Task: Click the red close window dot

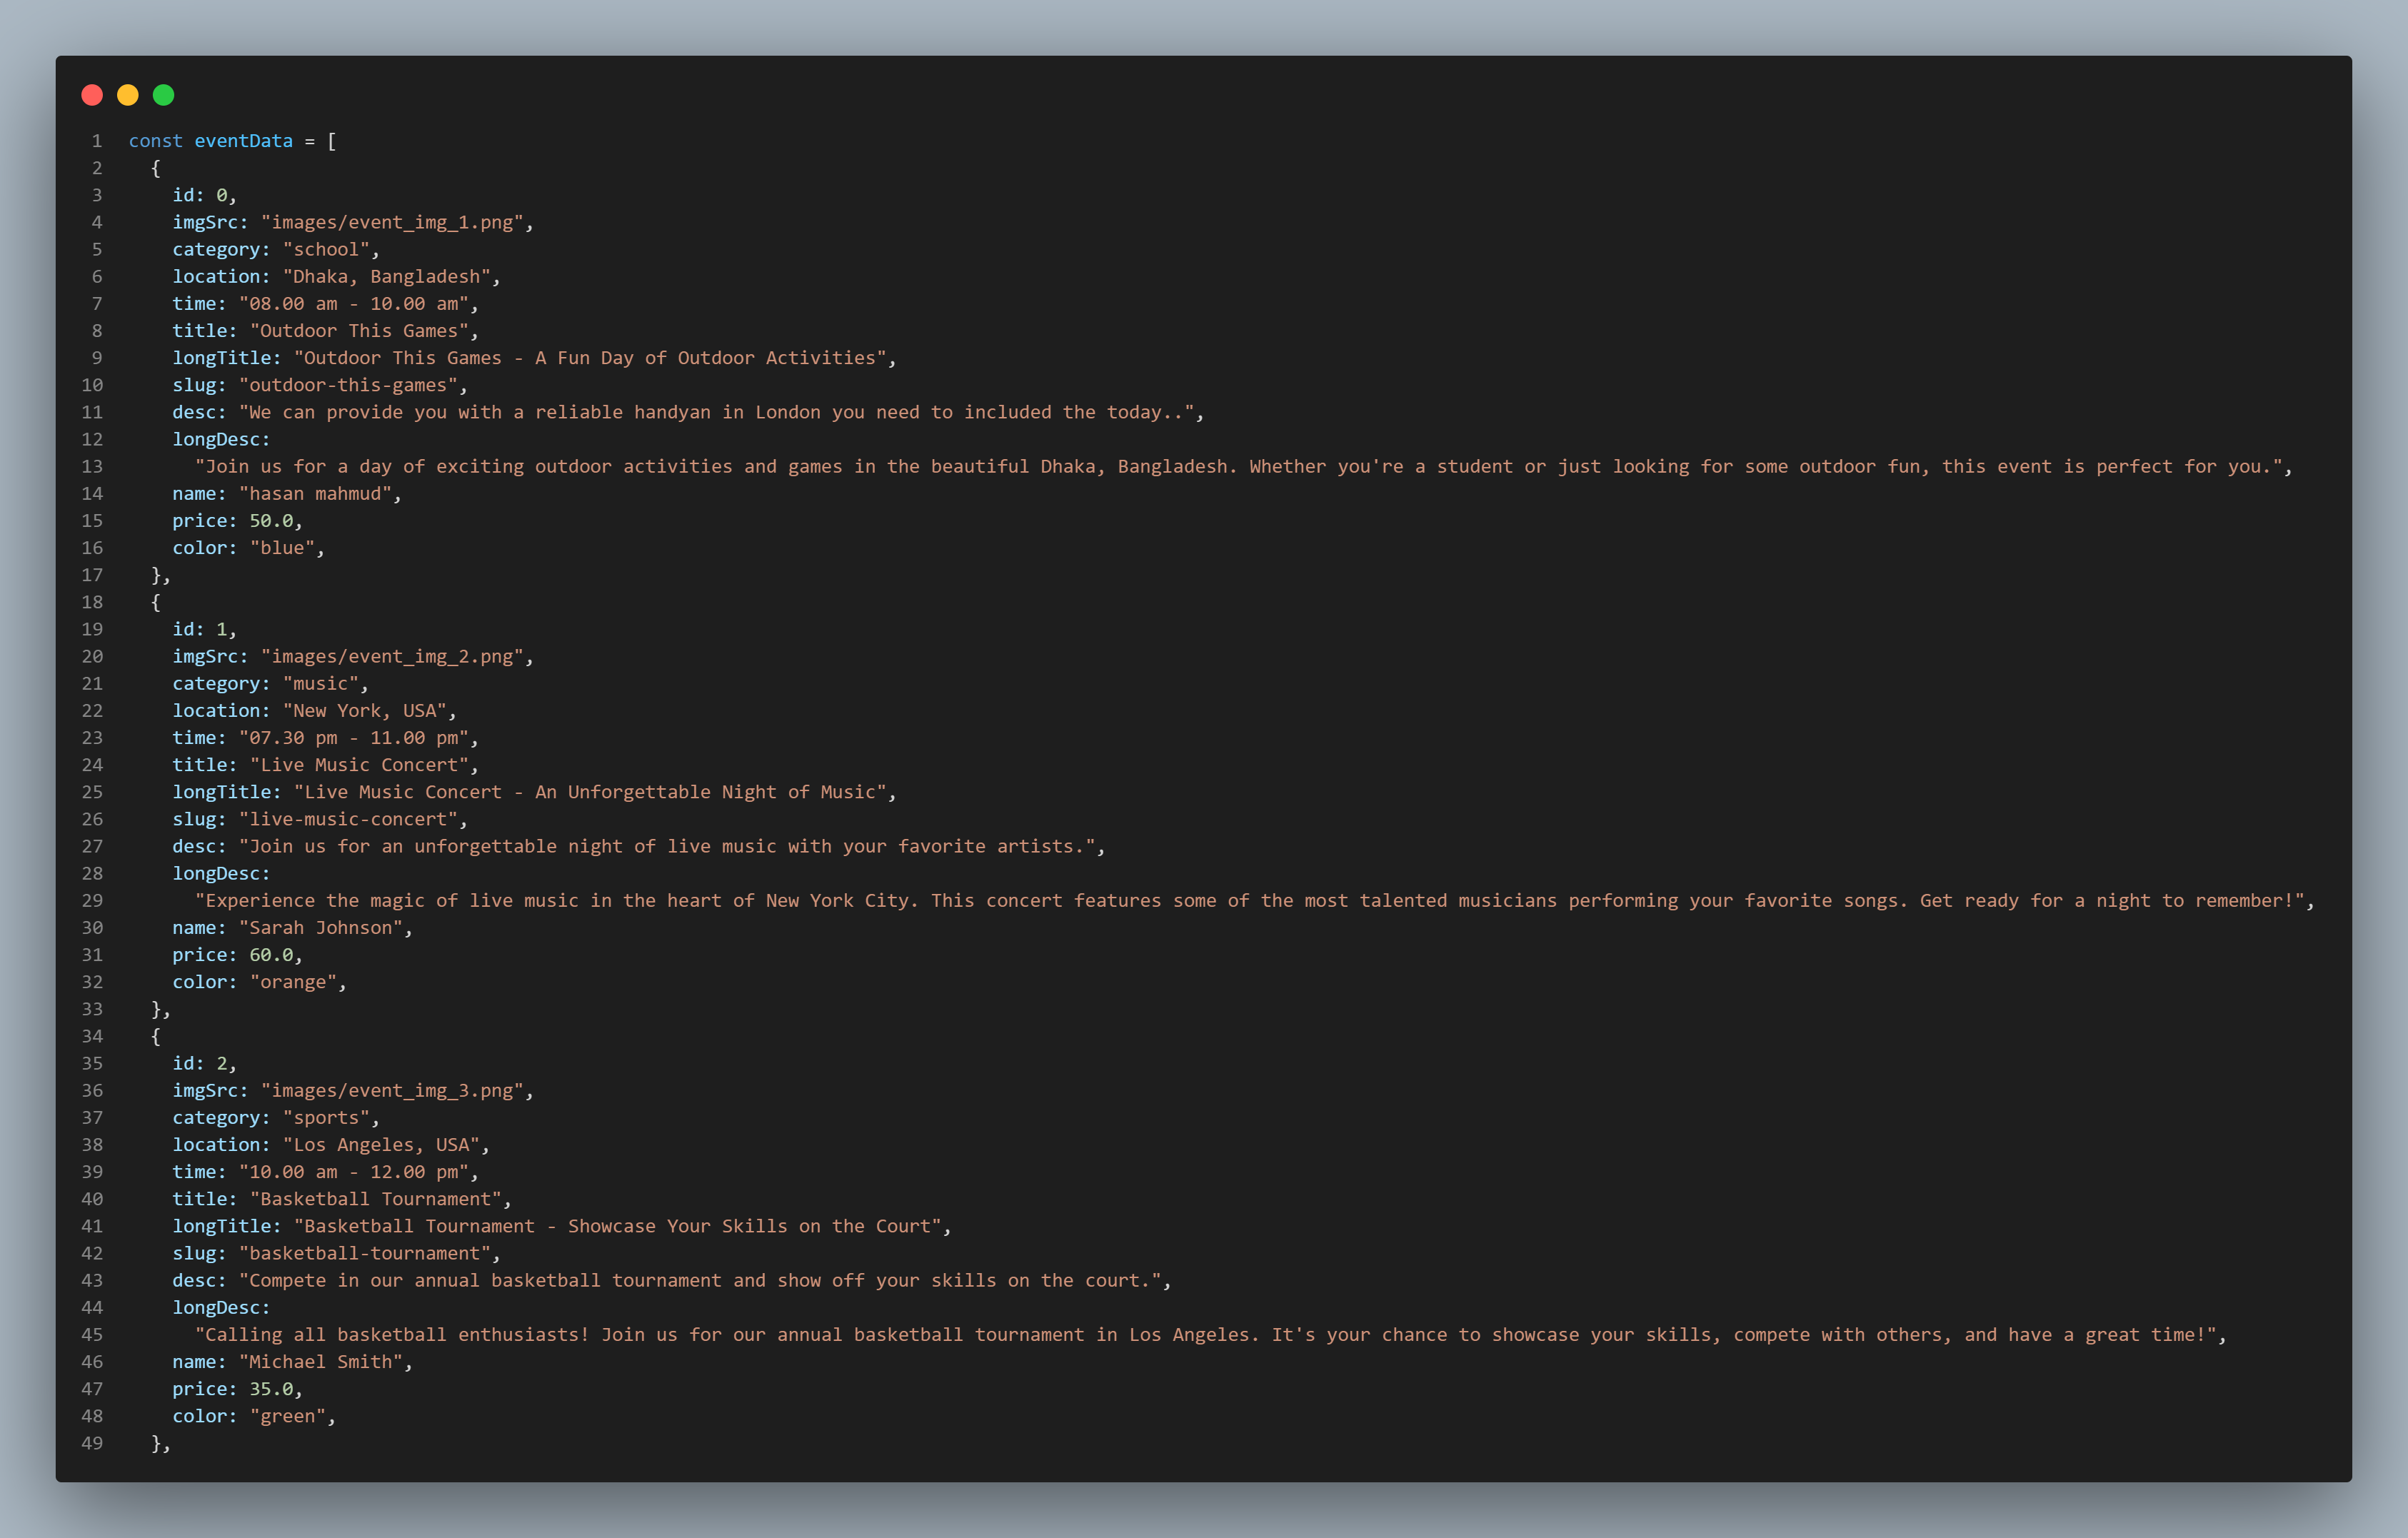Action: tap(92, 95)
